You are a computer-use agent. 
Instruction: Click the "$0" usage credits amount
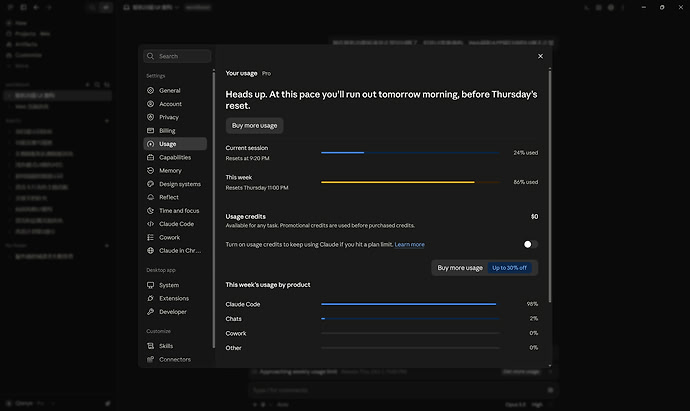click(x=534, y=217)
